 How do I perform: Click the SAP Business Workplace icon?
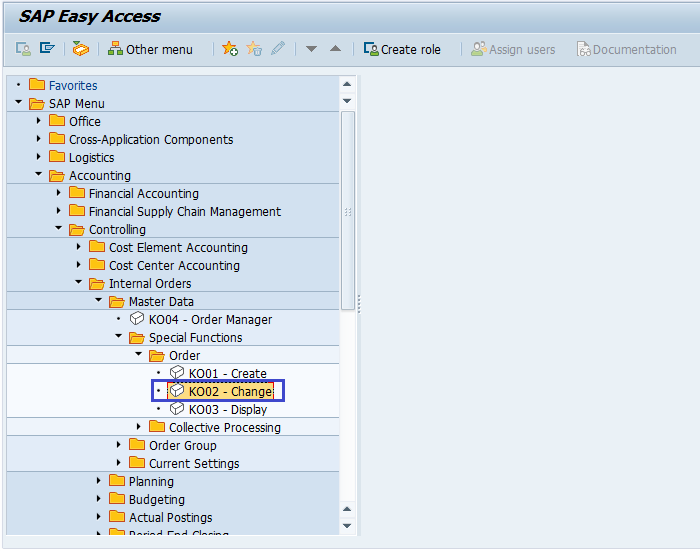tap(81, 49)
